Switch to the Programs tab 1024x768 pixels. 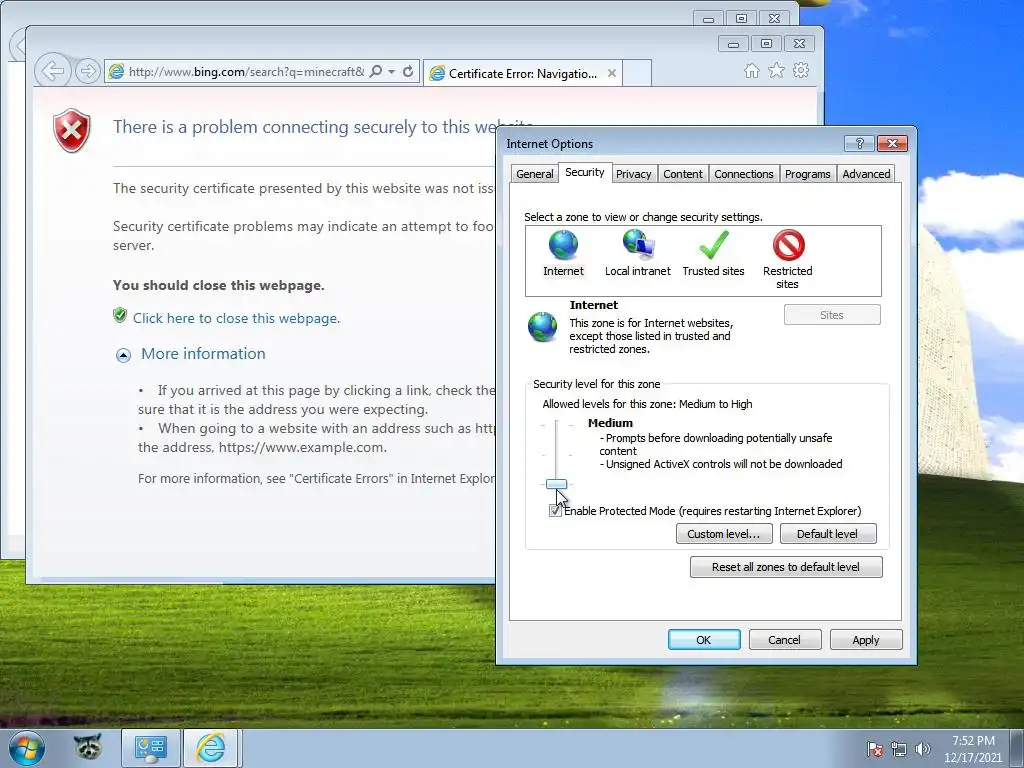(807, 174)
